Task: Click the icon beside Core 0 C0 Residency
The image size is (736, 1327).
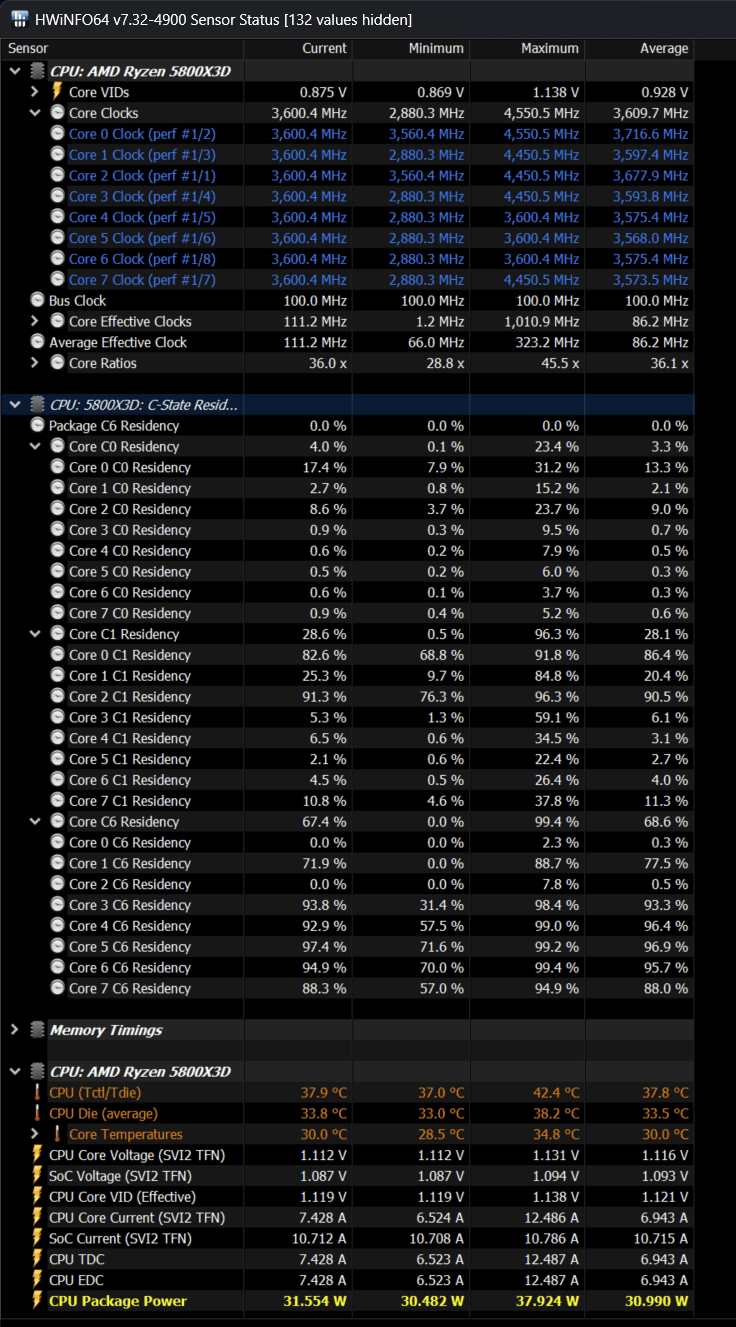Action: click(58, 467)
